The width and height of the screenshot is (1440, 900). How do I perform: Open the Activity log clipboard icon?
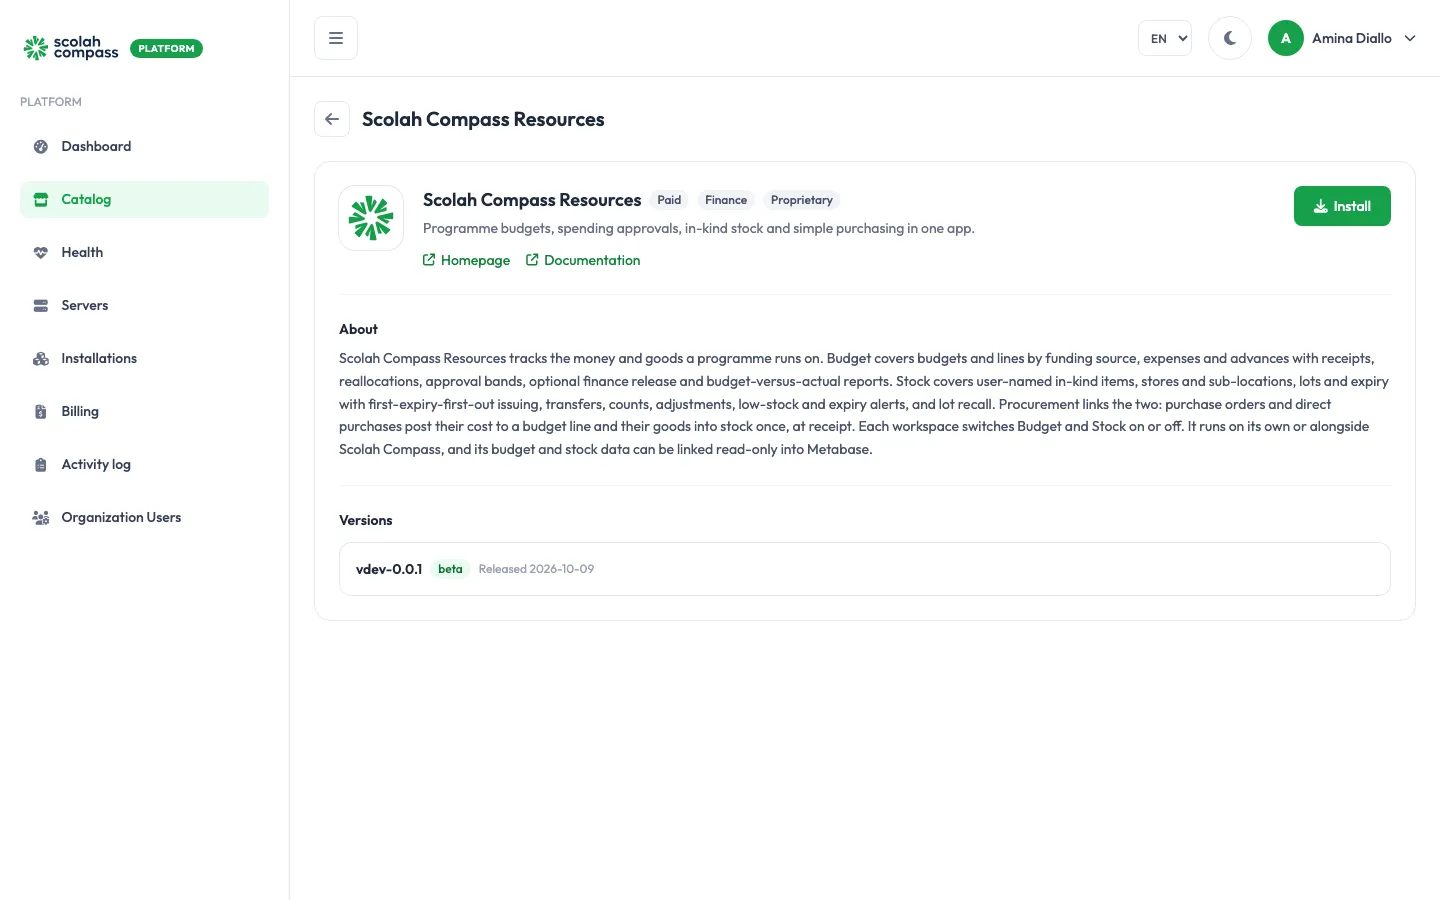[x=41, y=464]
